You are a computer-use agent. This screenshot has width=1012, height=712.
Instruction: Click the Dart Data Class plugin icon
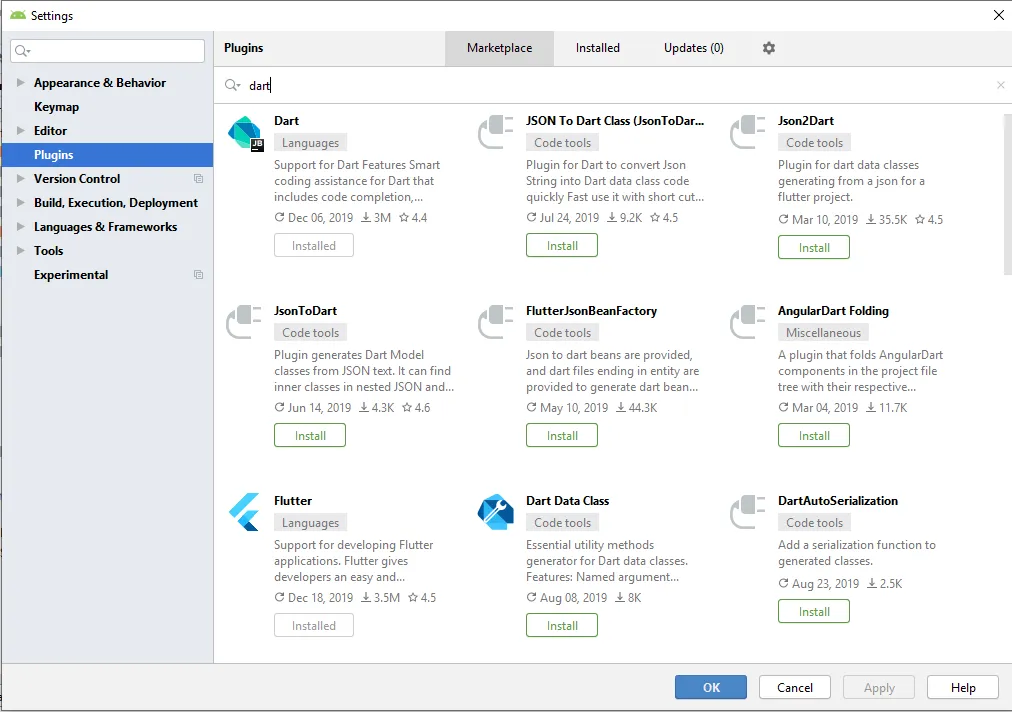coord(496,512)
